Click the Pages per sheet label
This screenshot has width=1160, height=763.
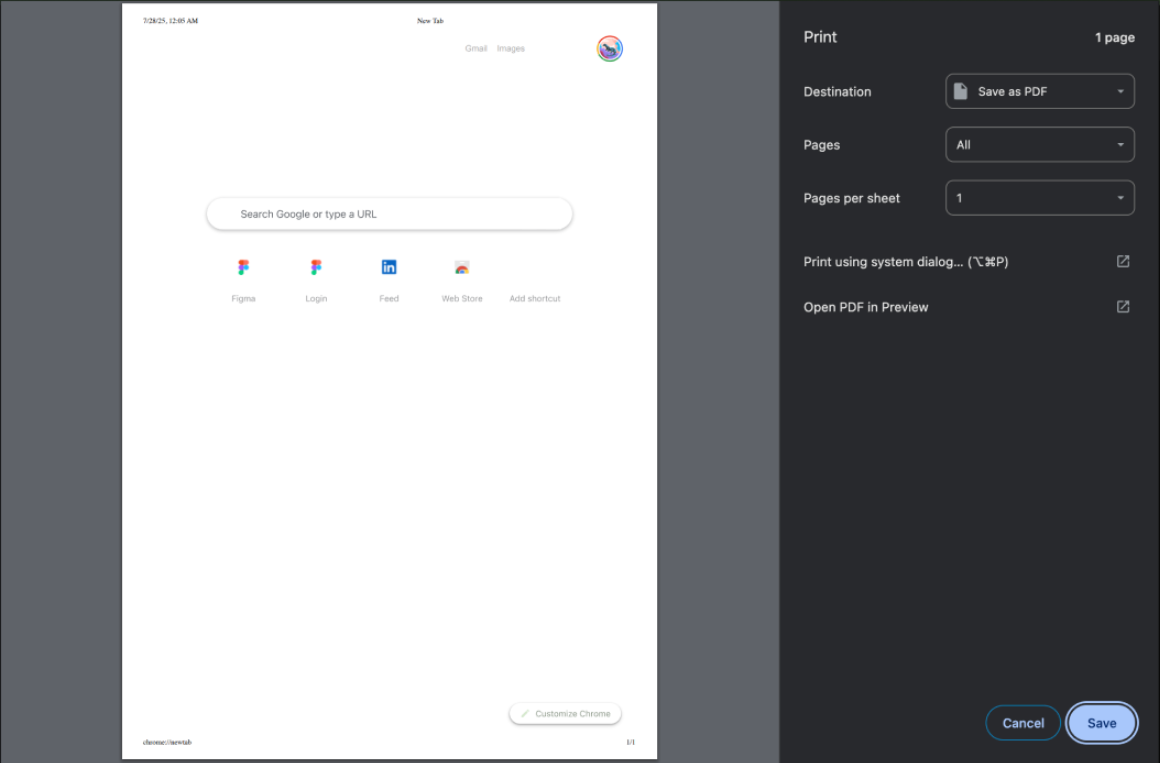click(852, 198)
